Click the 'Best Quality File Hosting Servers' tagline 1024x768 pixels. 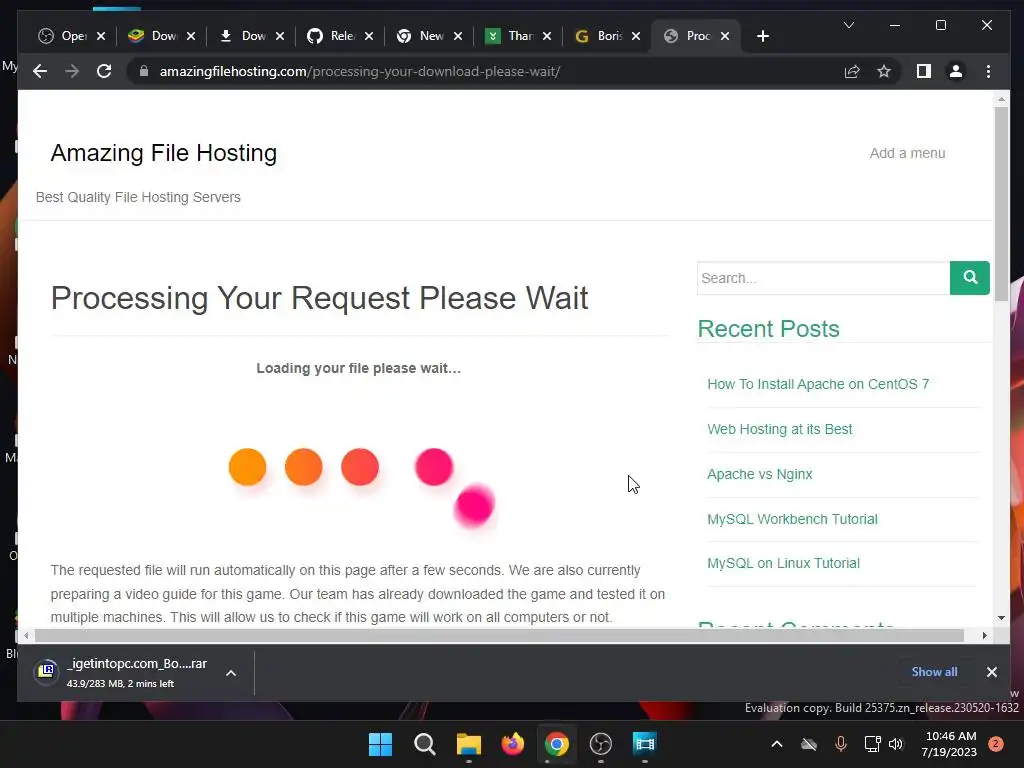coord(138,197)
